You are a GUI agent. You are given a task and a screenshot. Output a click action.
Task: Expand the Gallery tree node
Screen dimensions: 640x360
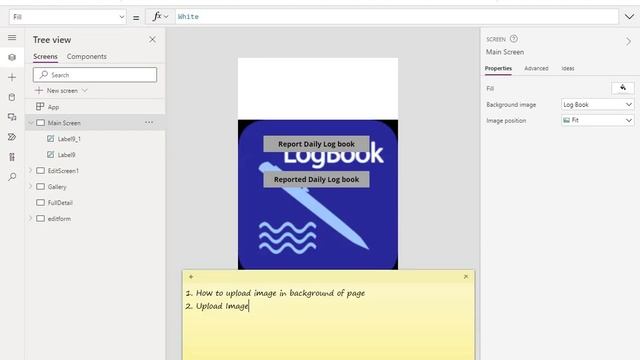[x=31, y=186]
